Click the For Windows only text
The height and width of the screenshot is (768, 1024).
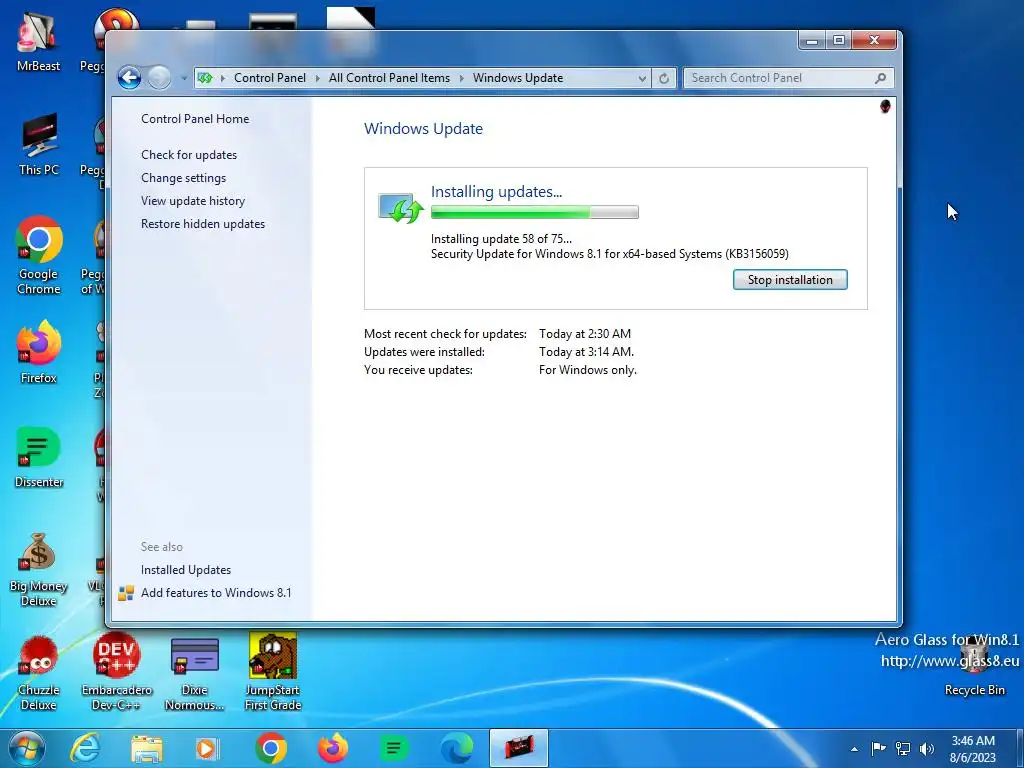coord(587,370)
